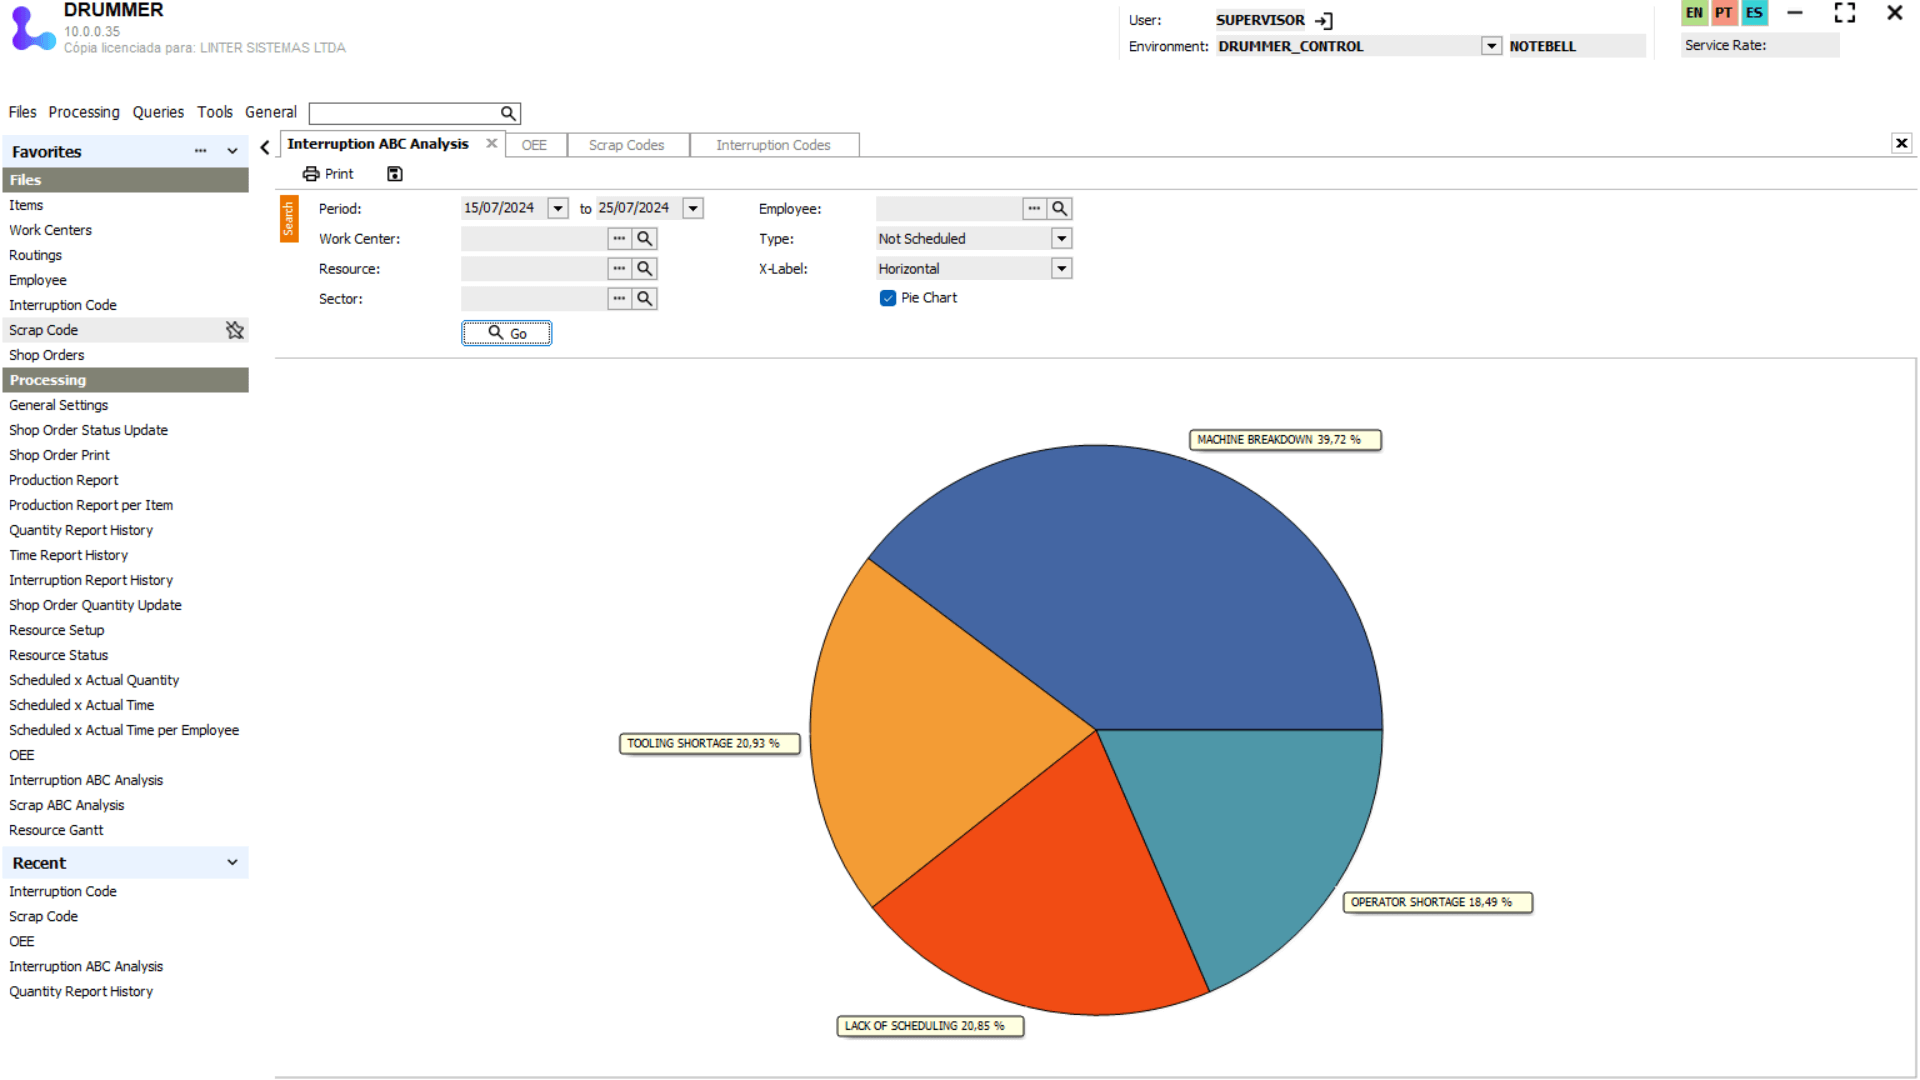Unpin Scrap Code favorite star icon
The image size is (1920, 1080).
(x=235, y=330)
